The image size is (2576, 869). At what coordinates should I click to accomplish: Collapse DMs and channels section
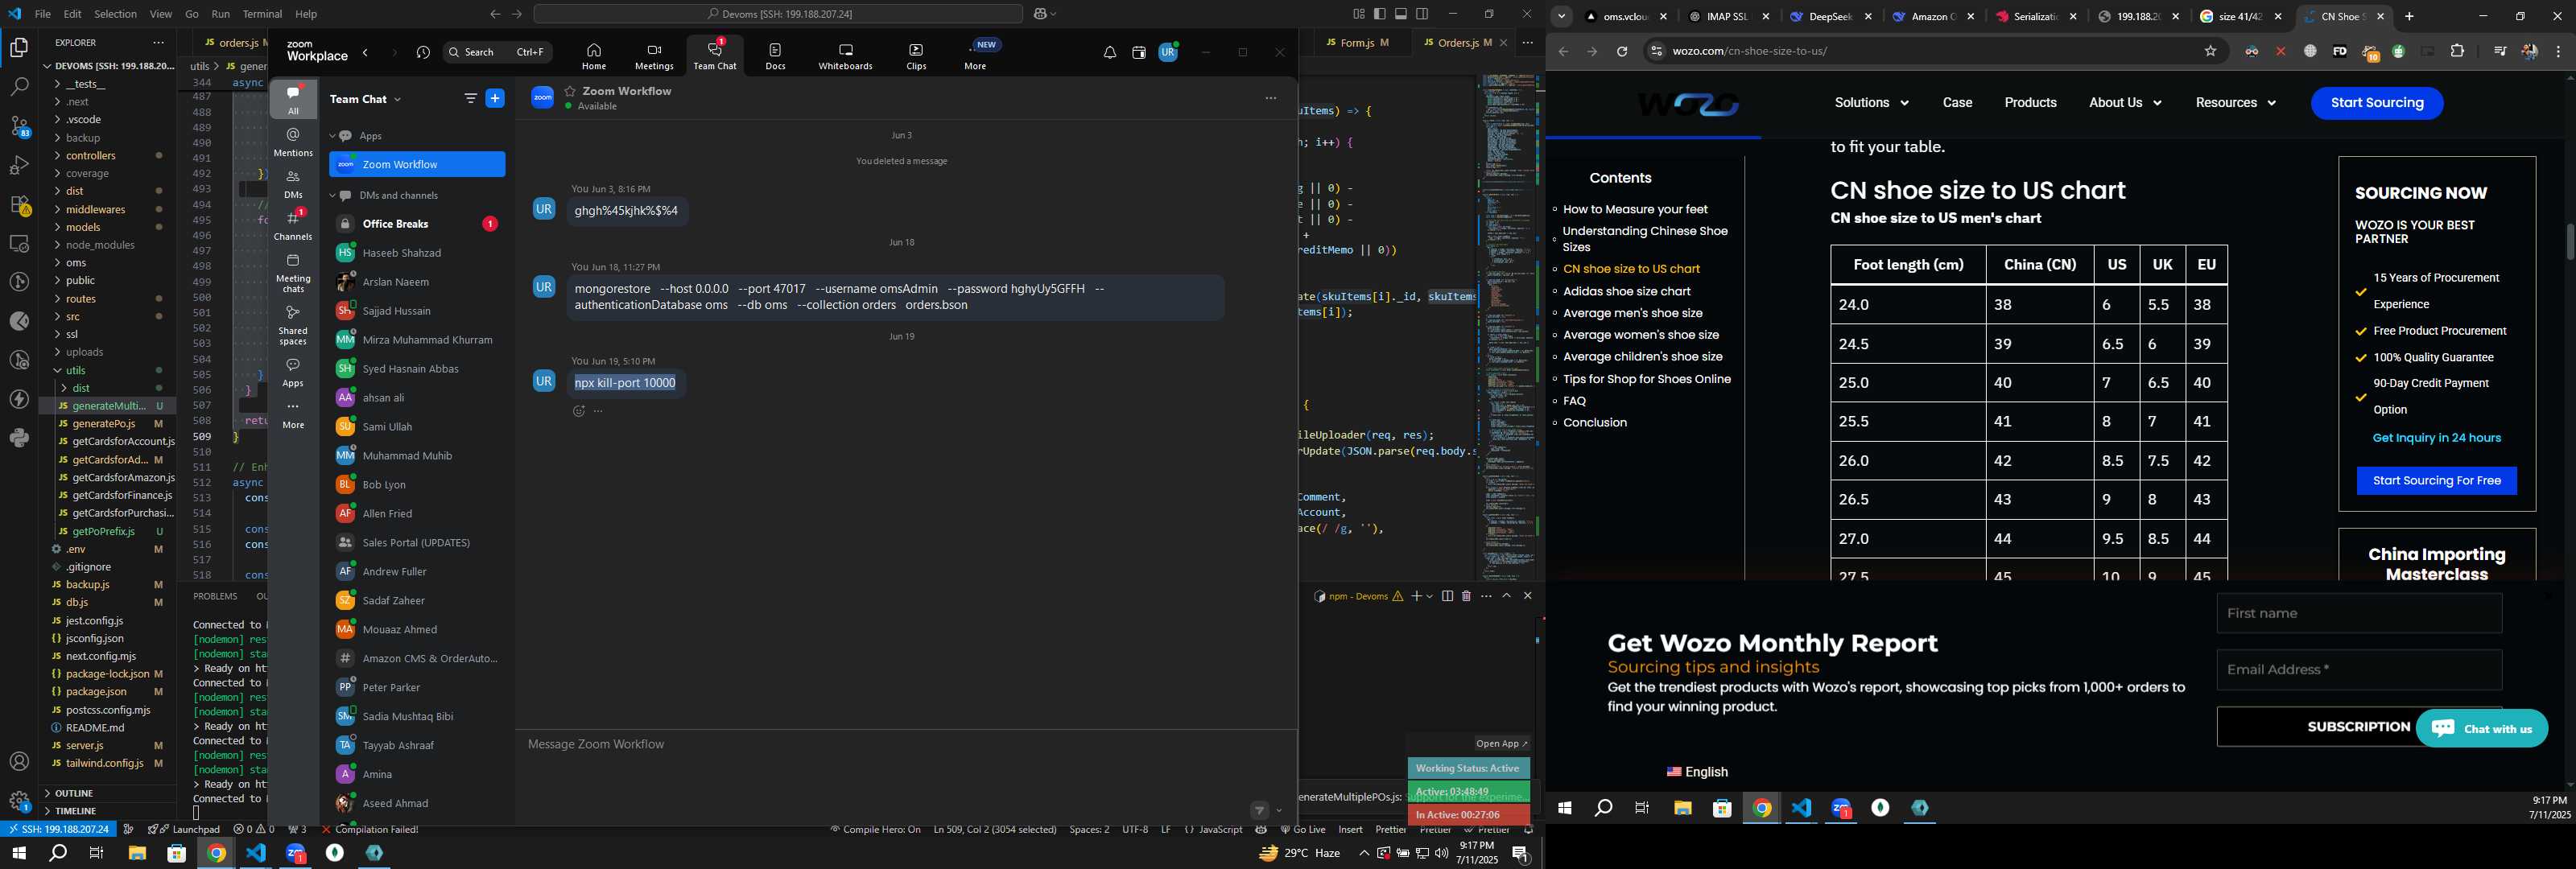point(332,196)
